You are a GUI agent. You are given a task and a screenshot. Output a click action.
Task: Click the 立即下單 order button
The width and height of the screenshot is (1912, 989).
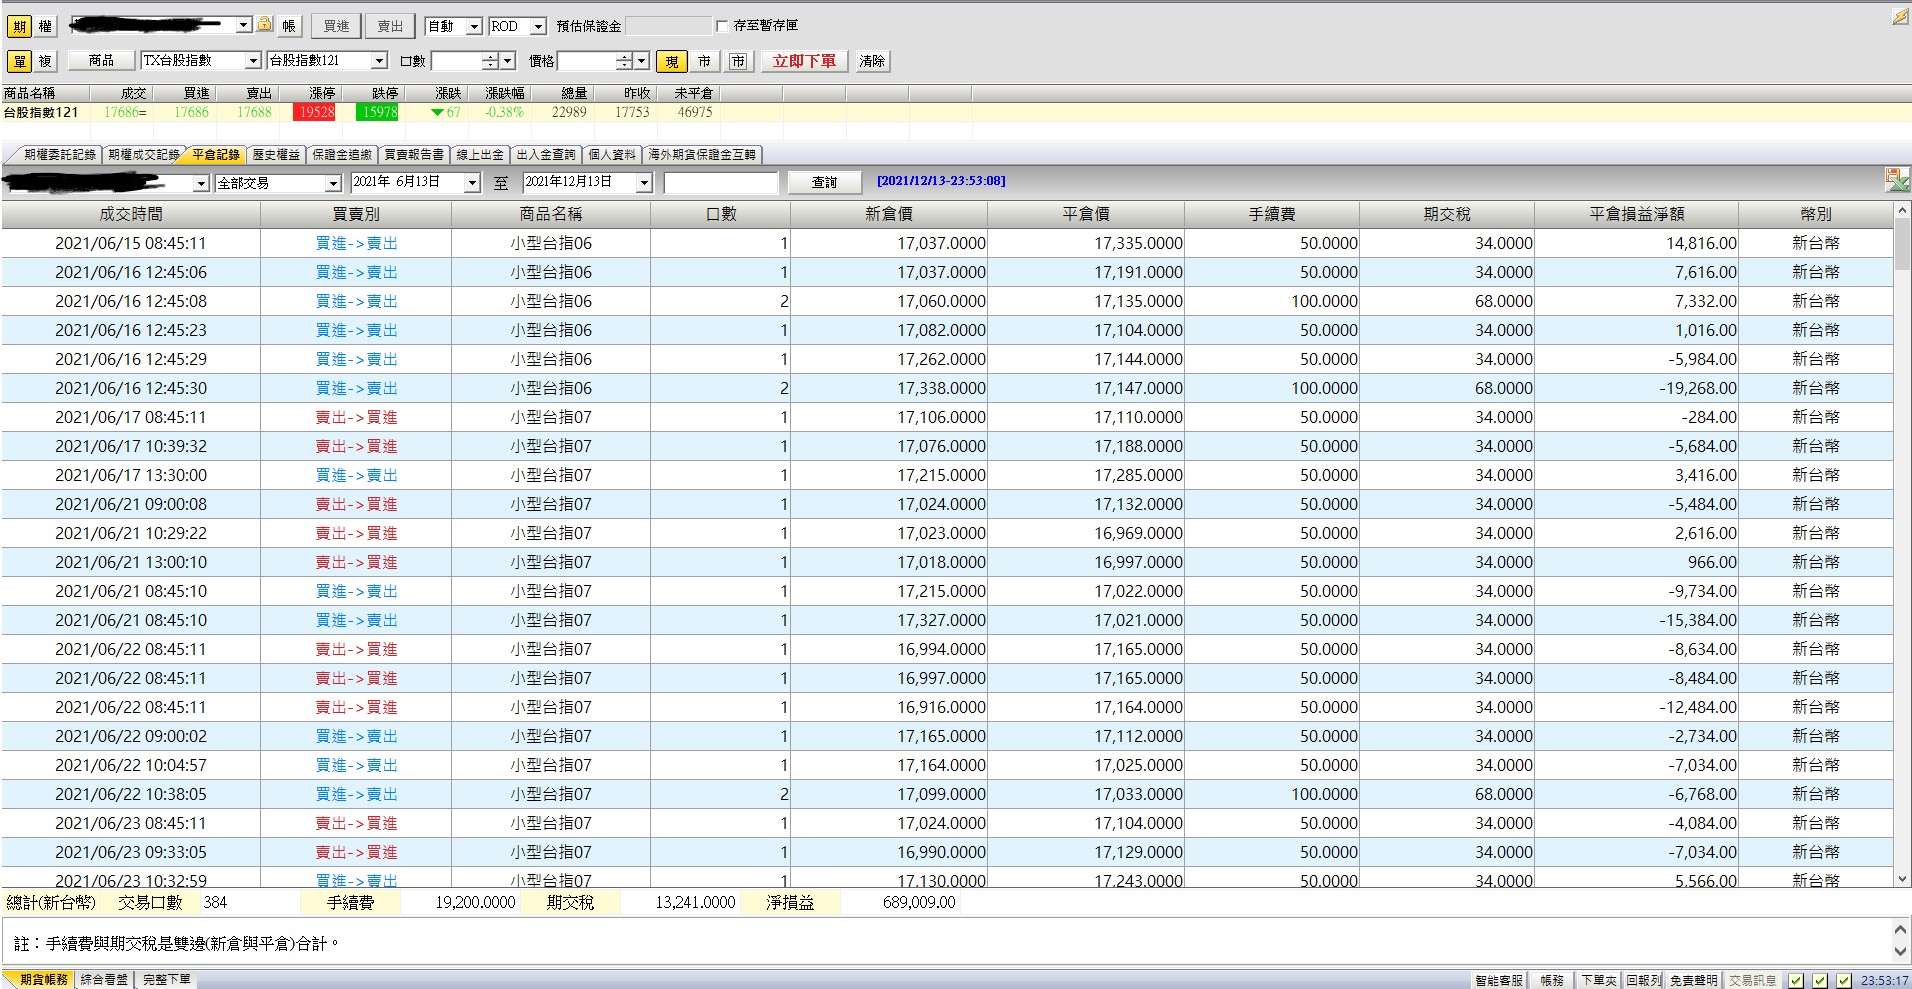point(804,61)
